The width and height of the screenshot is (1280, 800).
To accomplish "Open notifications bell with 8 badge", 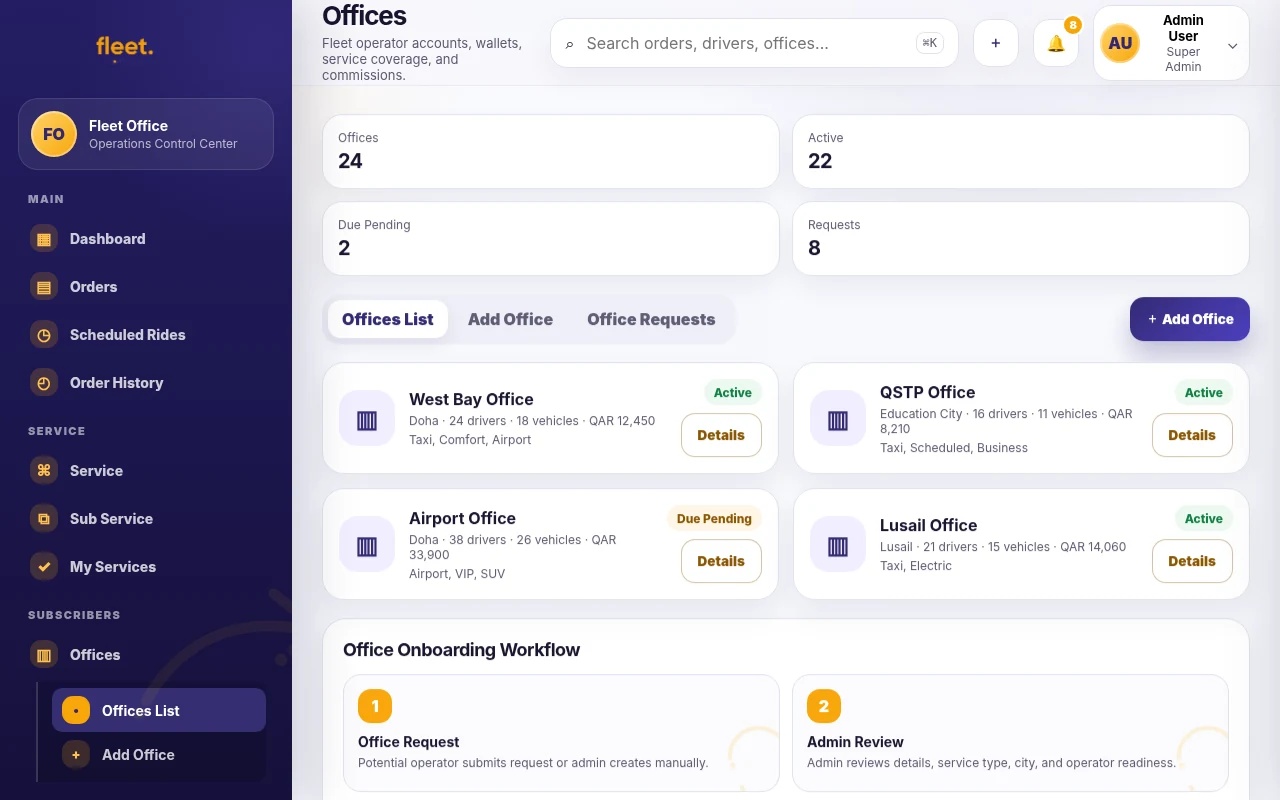I will (x=1056, y=43).
